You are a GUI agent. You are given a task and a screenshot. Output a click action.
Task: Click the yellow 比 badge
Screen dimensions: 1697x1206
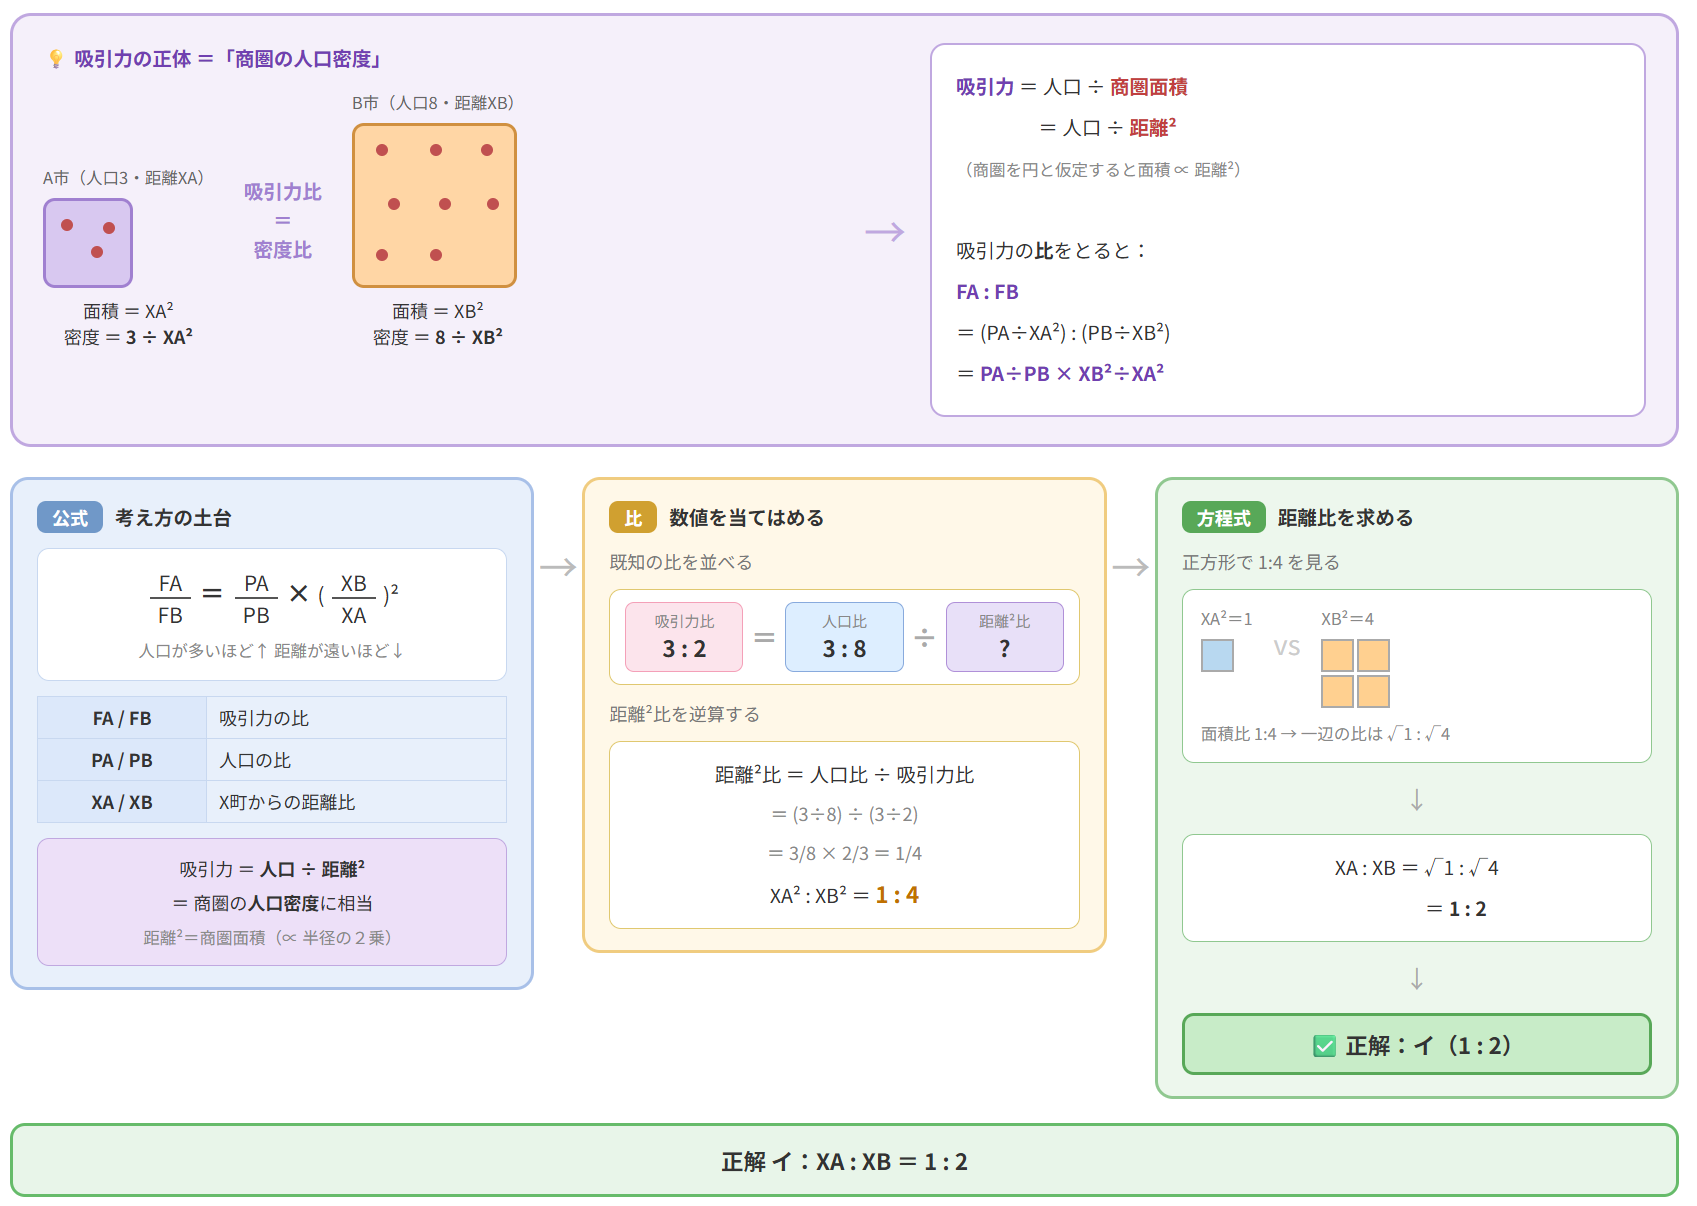[632, 518]
